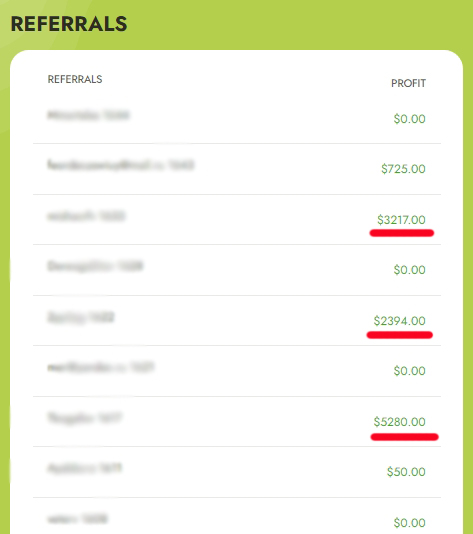The height and width of the screenshot is (534, 473).
Task: Open the $0.00 profit entry below the $50.00 row
Action: coord(409,523)
